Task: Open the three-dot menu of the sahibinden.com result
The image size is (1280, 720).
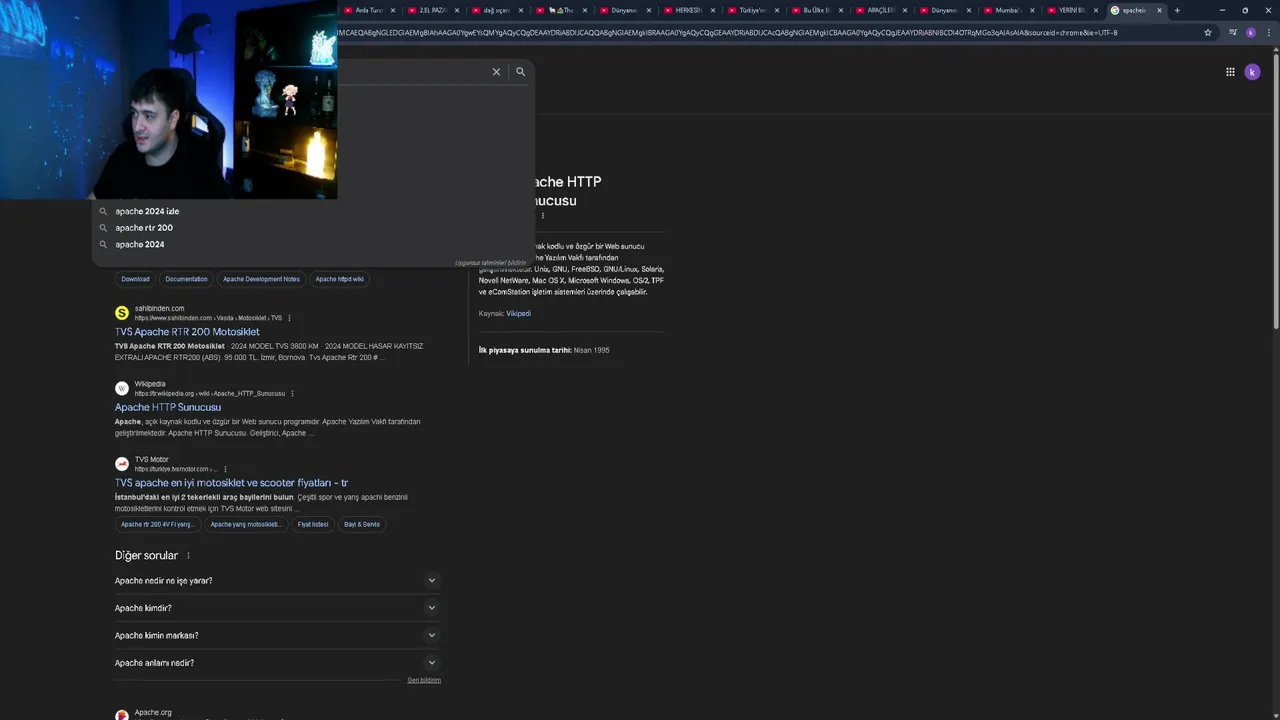Action: [x=289, y=318]
